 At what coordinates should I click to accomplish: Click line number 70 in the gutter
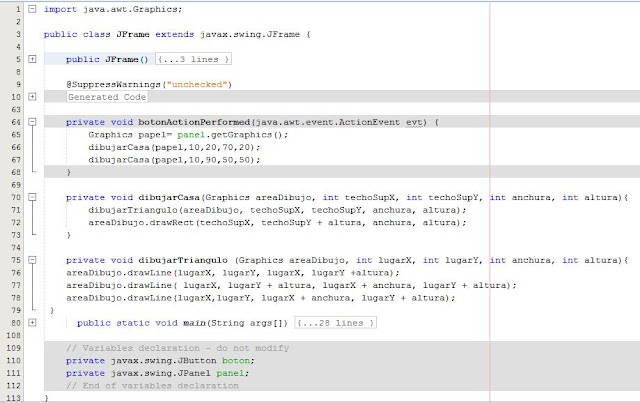(x=16, y=198)
